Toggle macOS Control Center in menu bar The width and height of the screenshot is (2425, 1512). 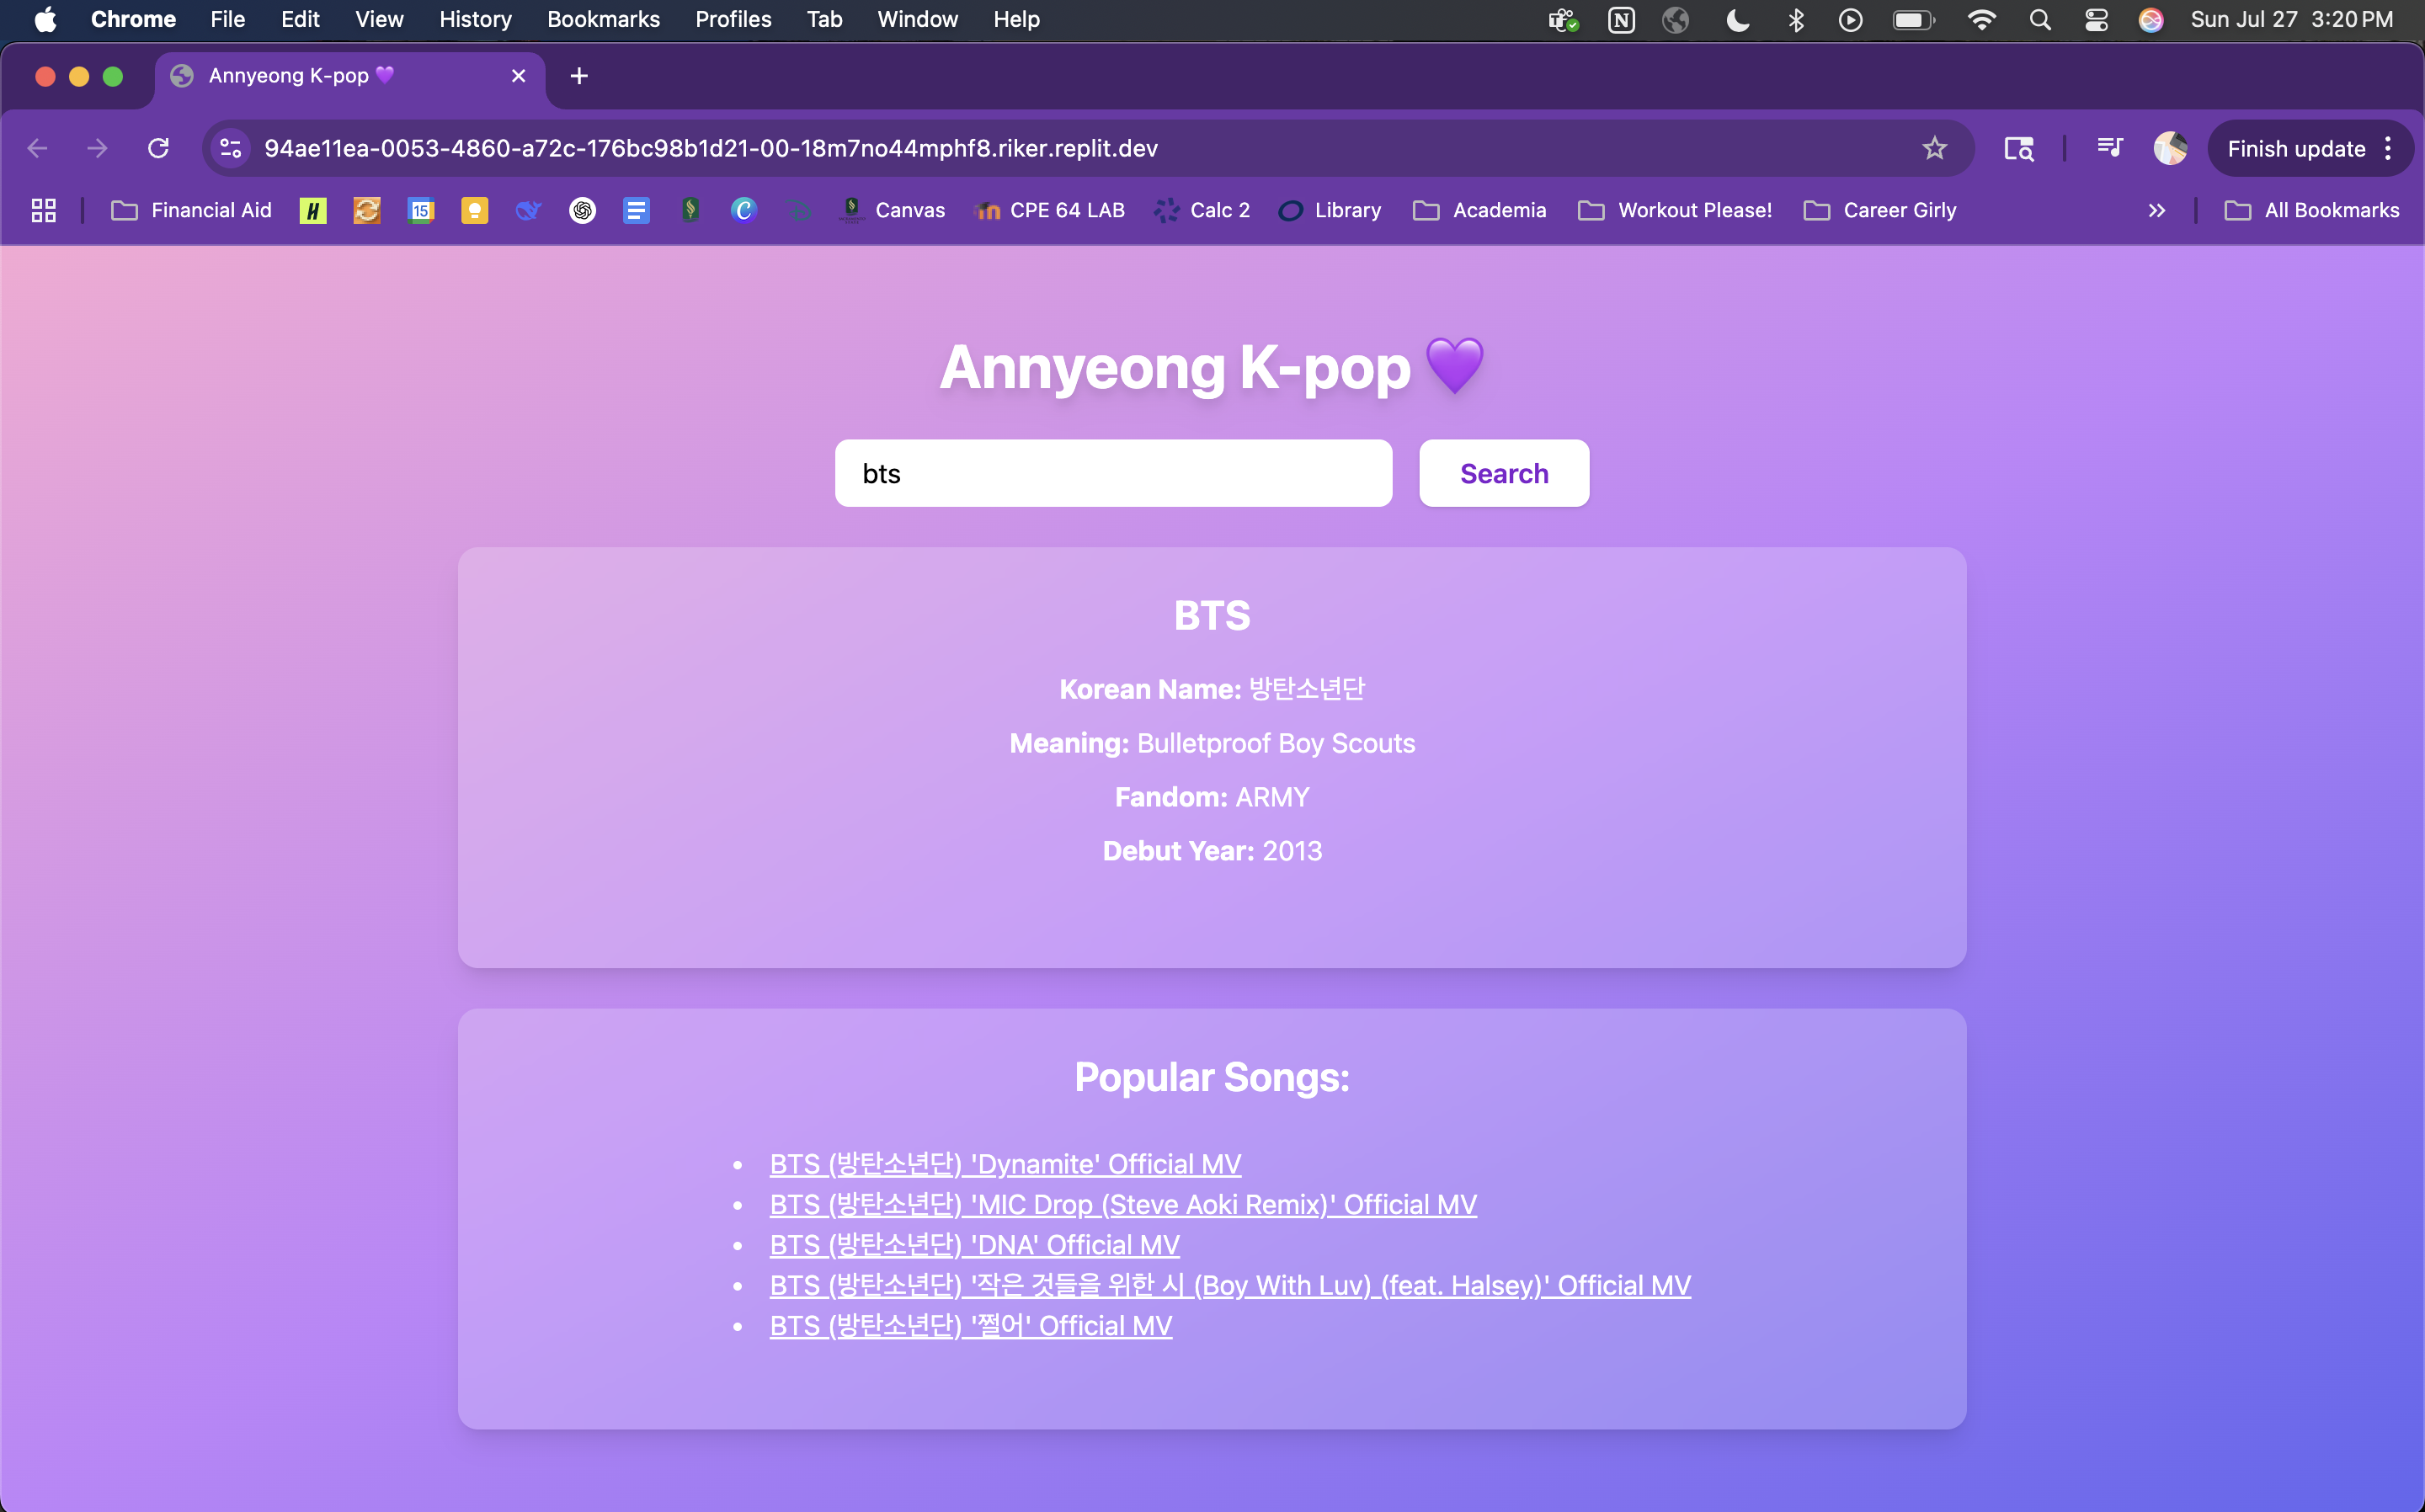tap(2096, 19)
